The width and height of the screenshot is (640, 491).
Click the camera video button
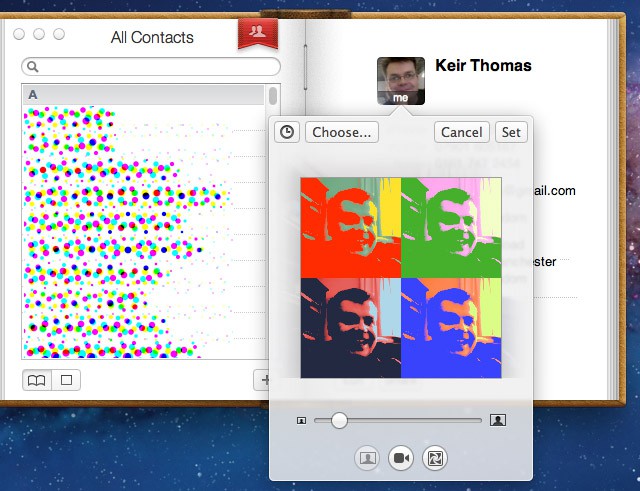401,457
